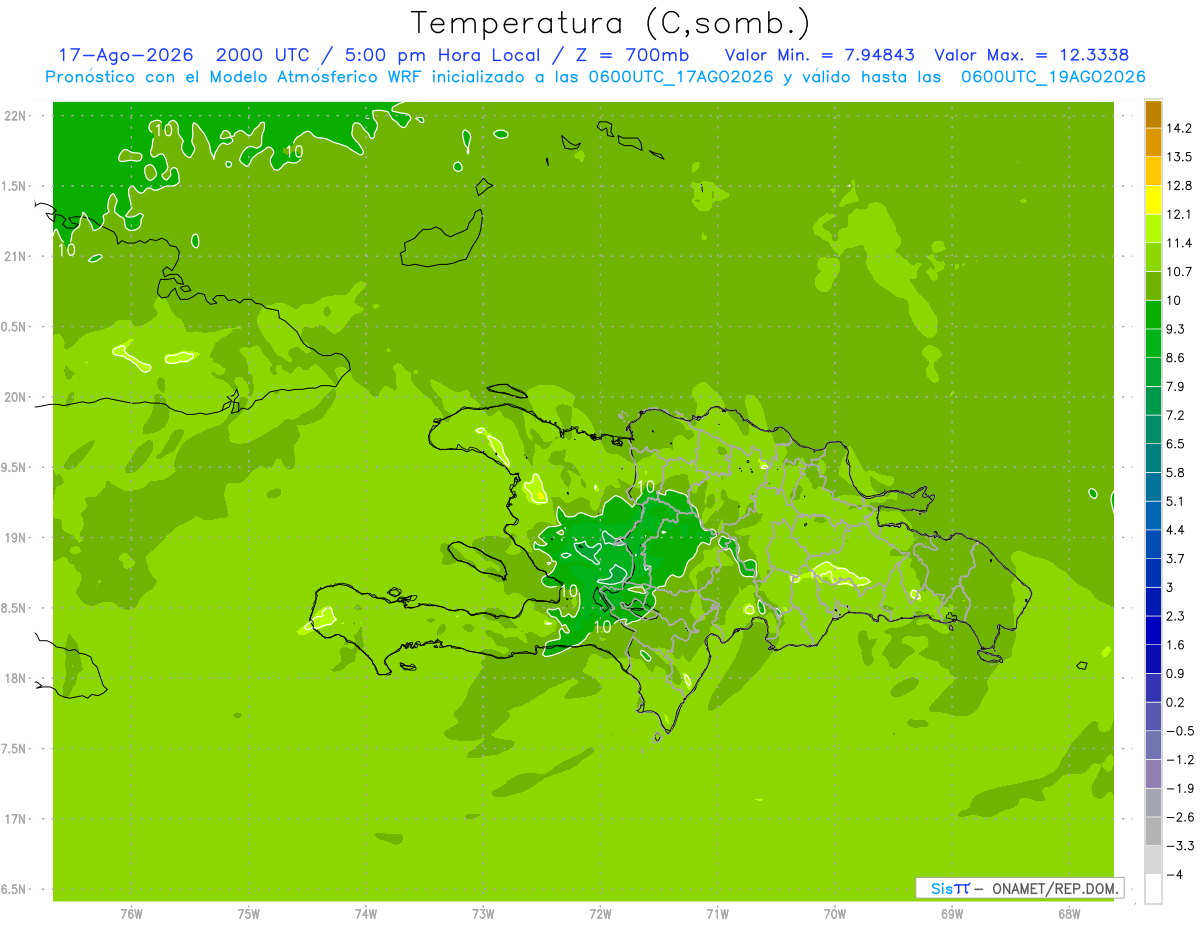This screenshot has height=927, width=1200.
Task: Pick the dark orange swatch above 14.2
Action: click(x=1153, y=114)
